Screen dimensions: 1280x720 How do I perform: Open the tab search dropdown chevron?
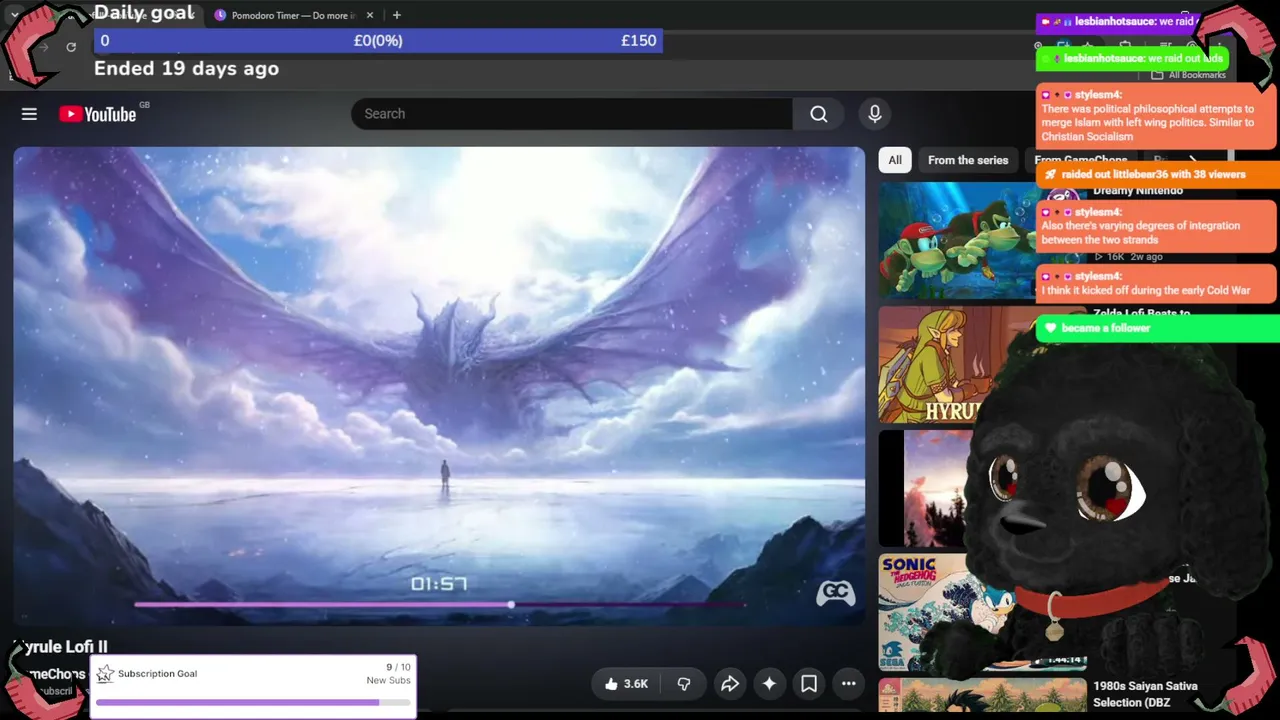coord(14,15)
